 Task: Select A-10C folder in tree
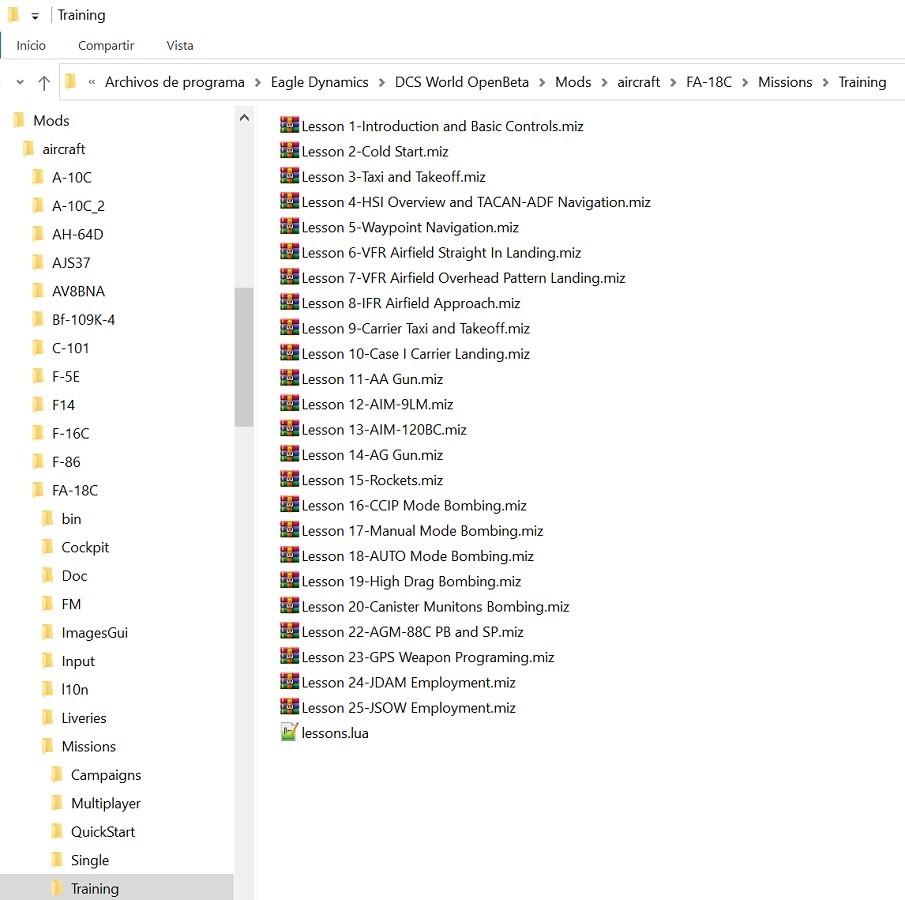click(72, 177)
